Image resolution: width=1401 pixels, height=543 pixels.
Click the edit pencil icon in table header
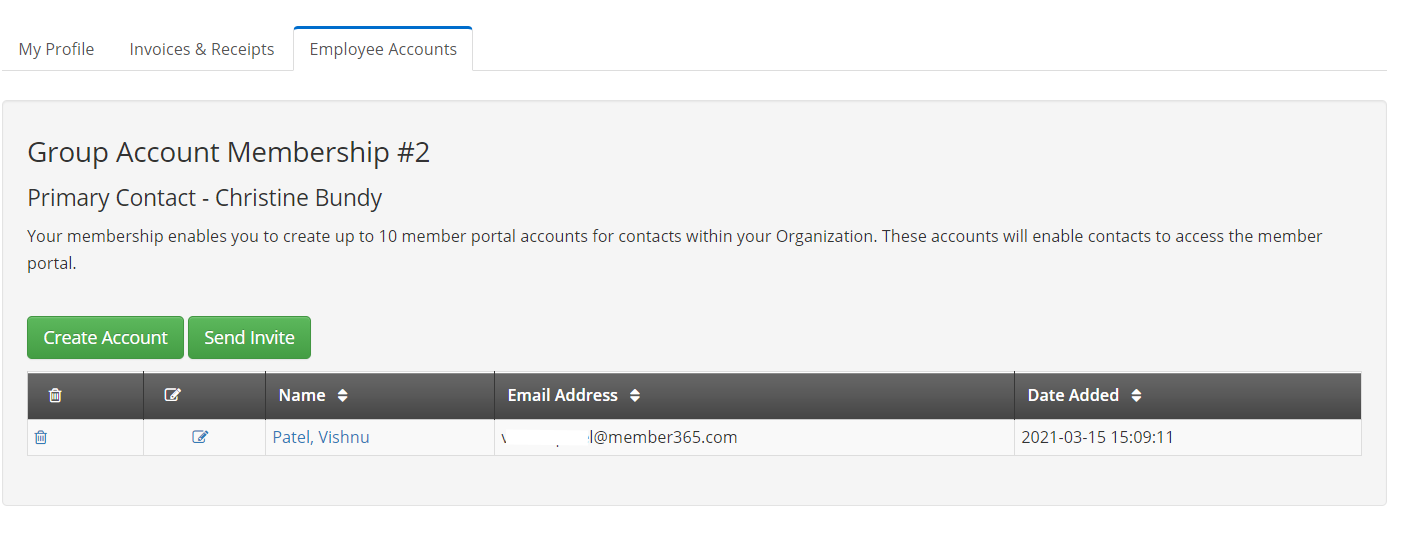[172, 395]
